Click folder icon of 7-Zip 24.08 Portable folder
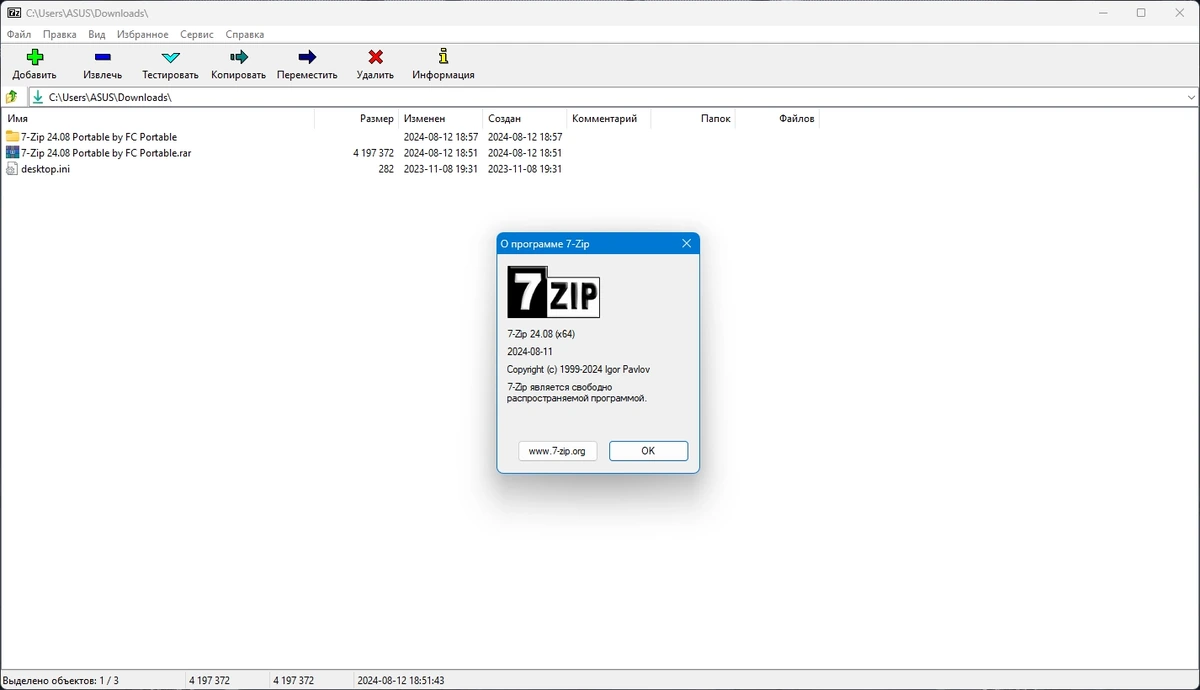Screen dimensions: 1200x690 (12, 136)
